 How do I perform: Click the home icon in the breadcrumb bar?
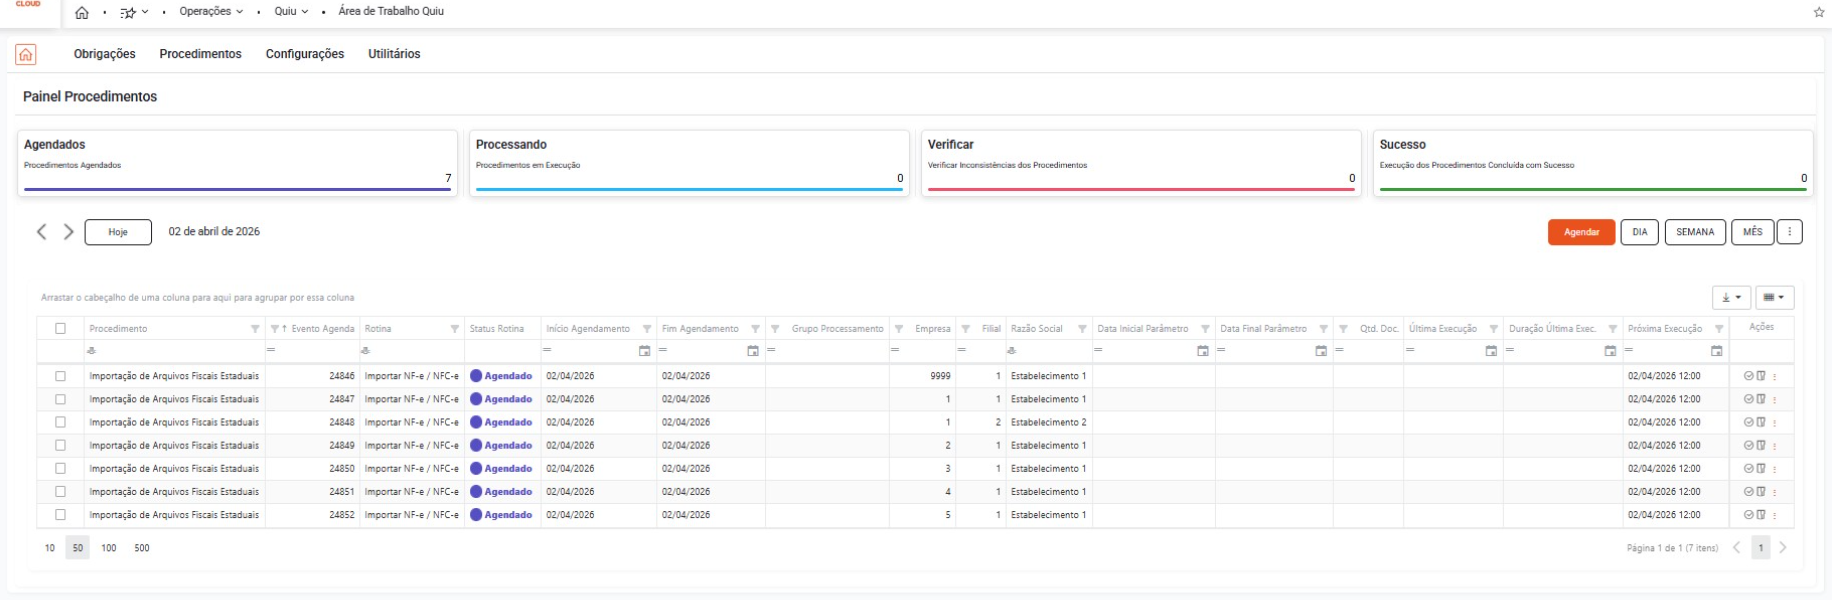(x=82, y=13)
